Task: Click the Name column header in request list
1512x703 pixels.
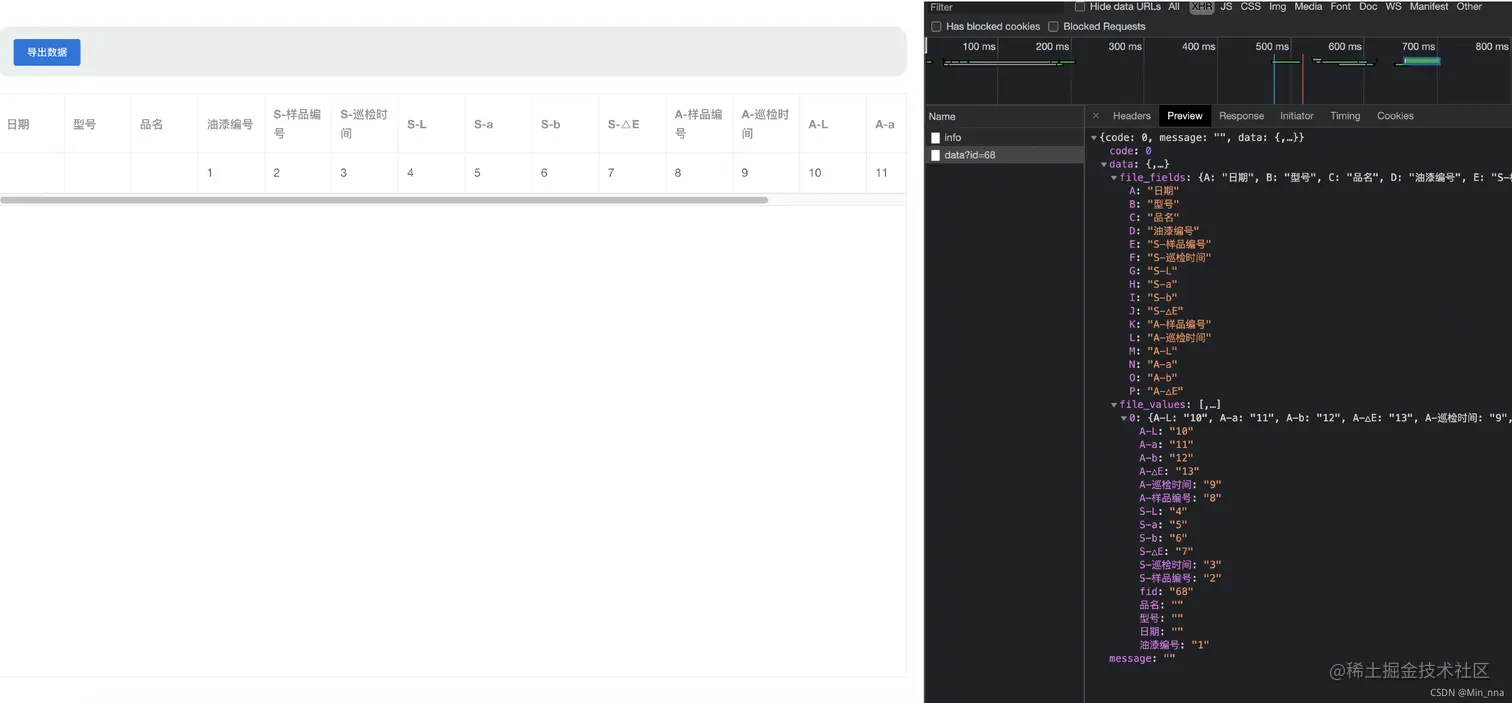Action: pyautogui.click(x=1004, y=116)
